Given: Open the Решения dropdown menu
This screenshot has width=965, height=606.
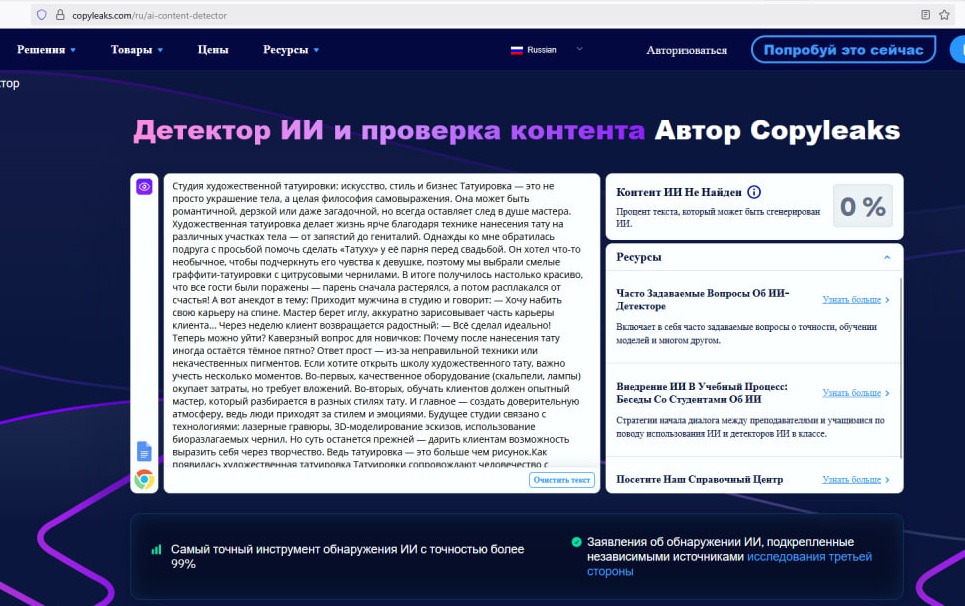Looking at the screenshot, I should pos(46,50).
